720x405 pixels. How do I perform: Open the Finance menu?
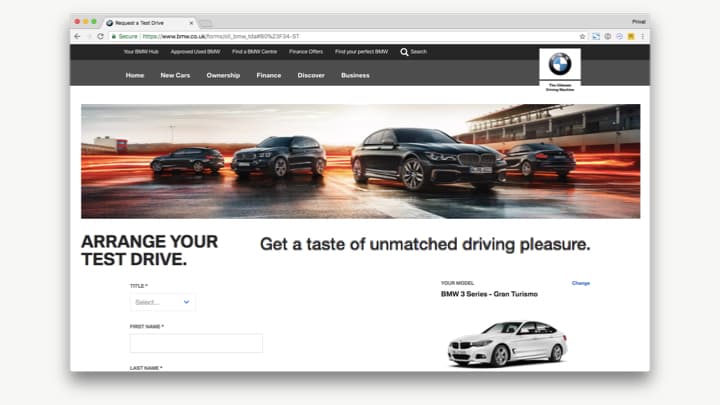coord(269,75)
